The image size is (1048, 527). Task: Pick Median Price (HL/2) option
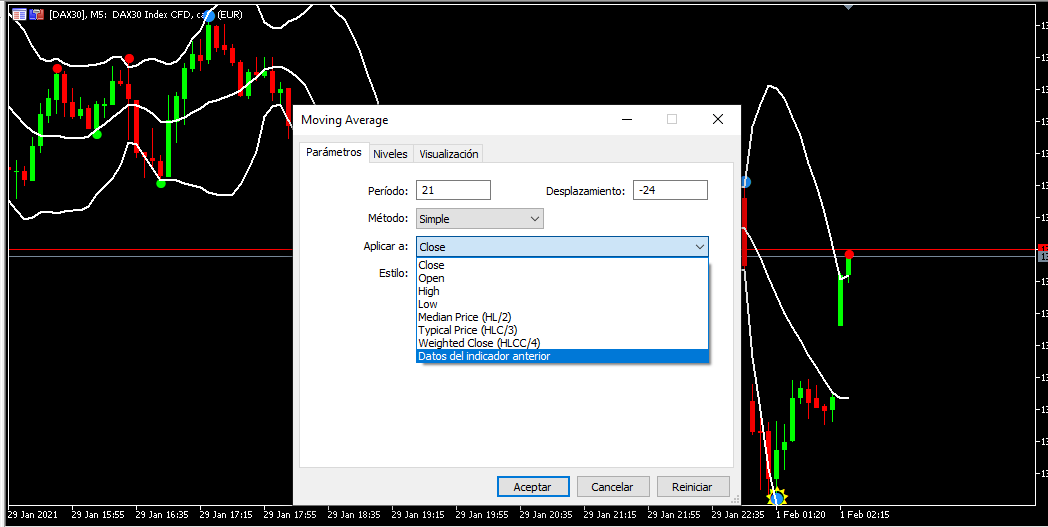pyautogui.click(x=561, y=317)
